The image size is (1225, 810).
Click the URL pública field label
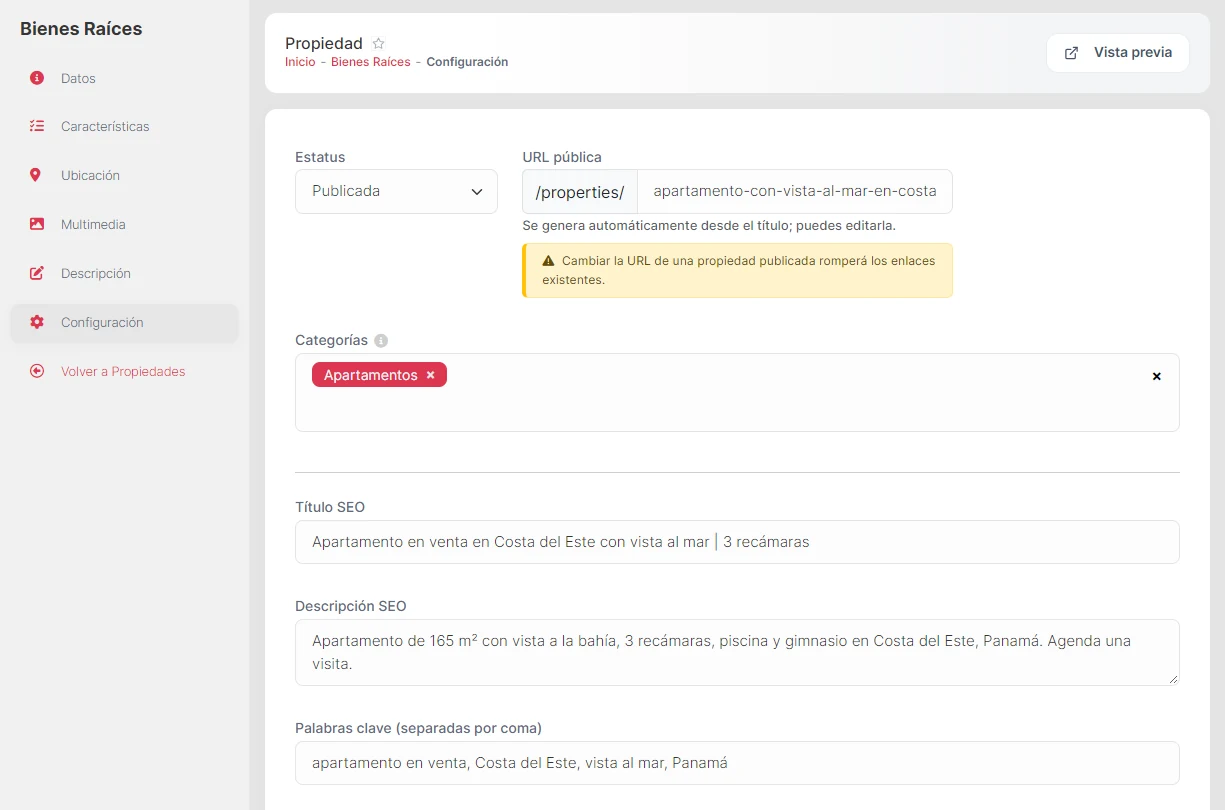point(562,157)
